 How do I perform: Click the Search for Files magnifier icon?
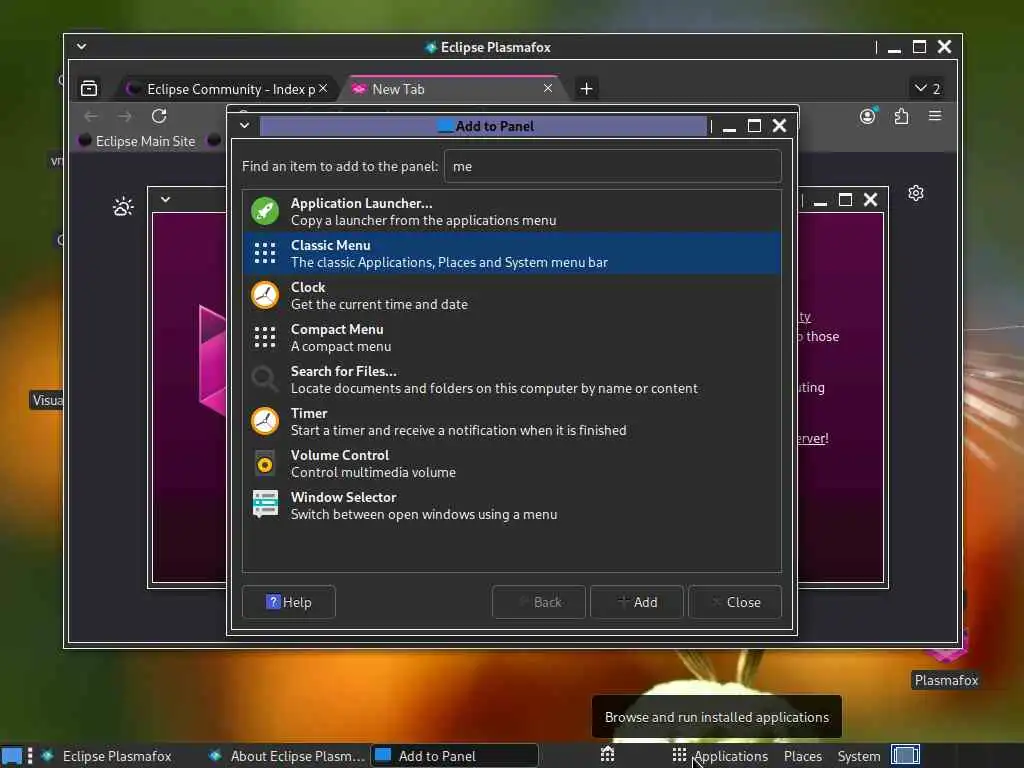coord(265,379)
